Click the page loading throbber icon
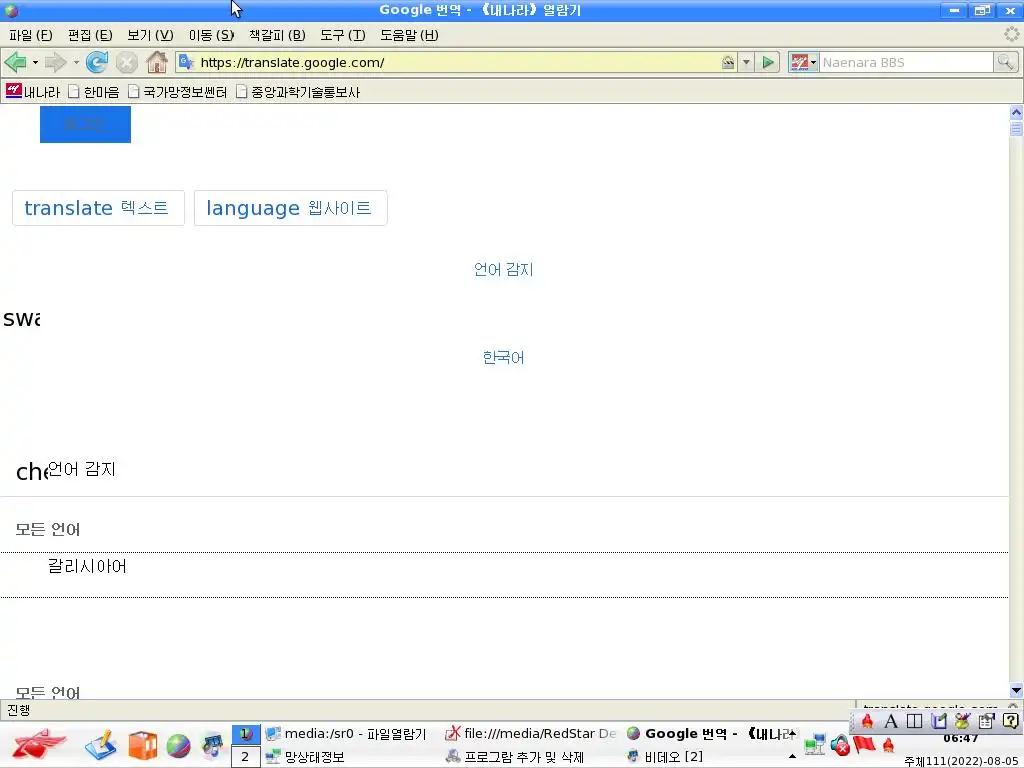Viewport: 1024px width, 768px height. pos(1012,35)
